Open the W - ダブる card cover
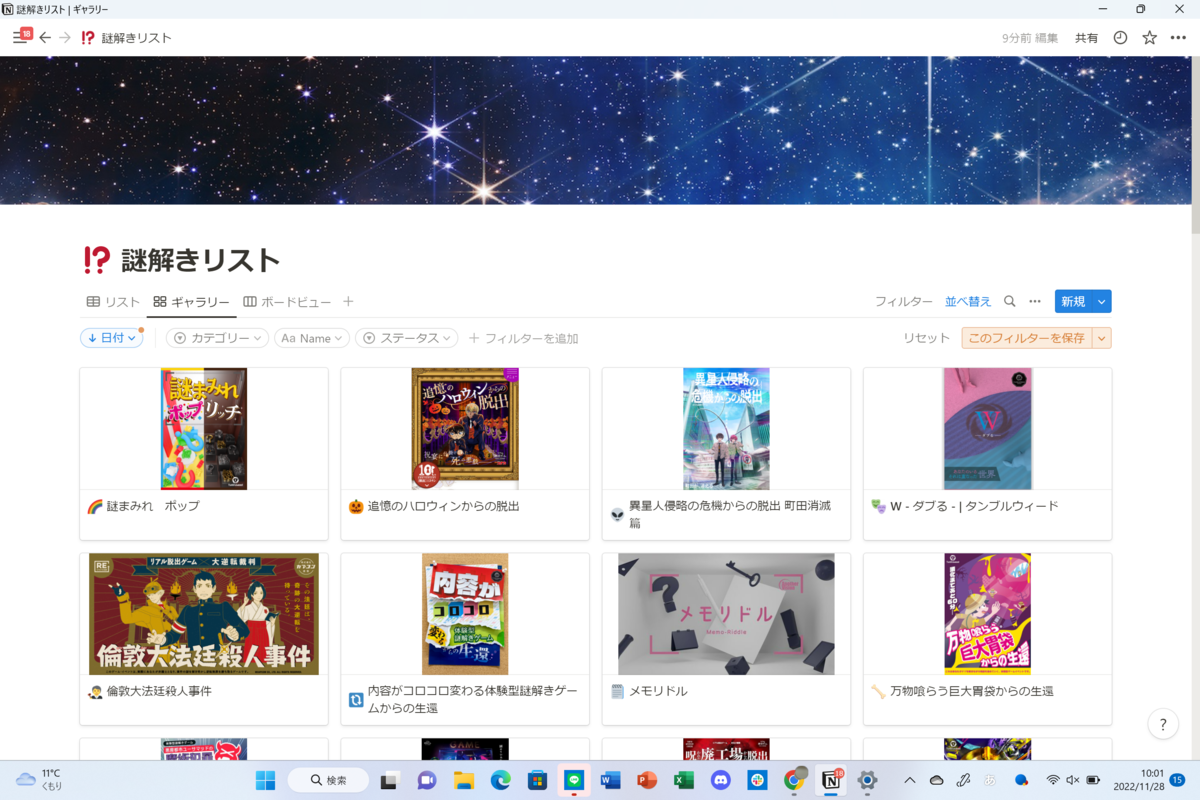This screenshot has width=1200, height=800. [987, 429]
